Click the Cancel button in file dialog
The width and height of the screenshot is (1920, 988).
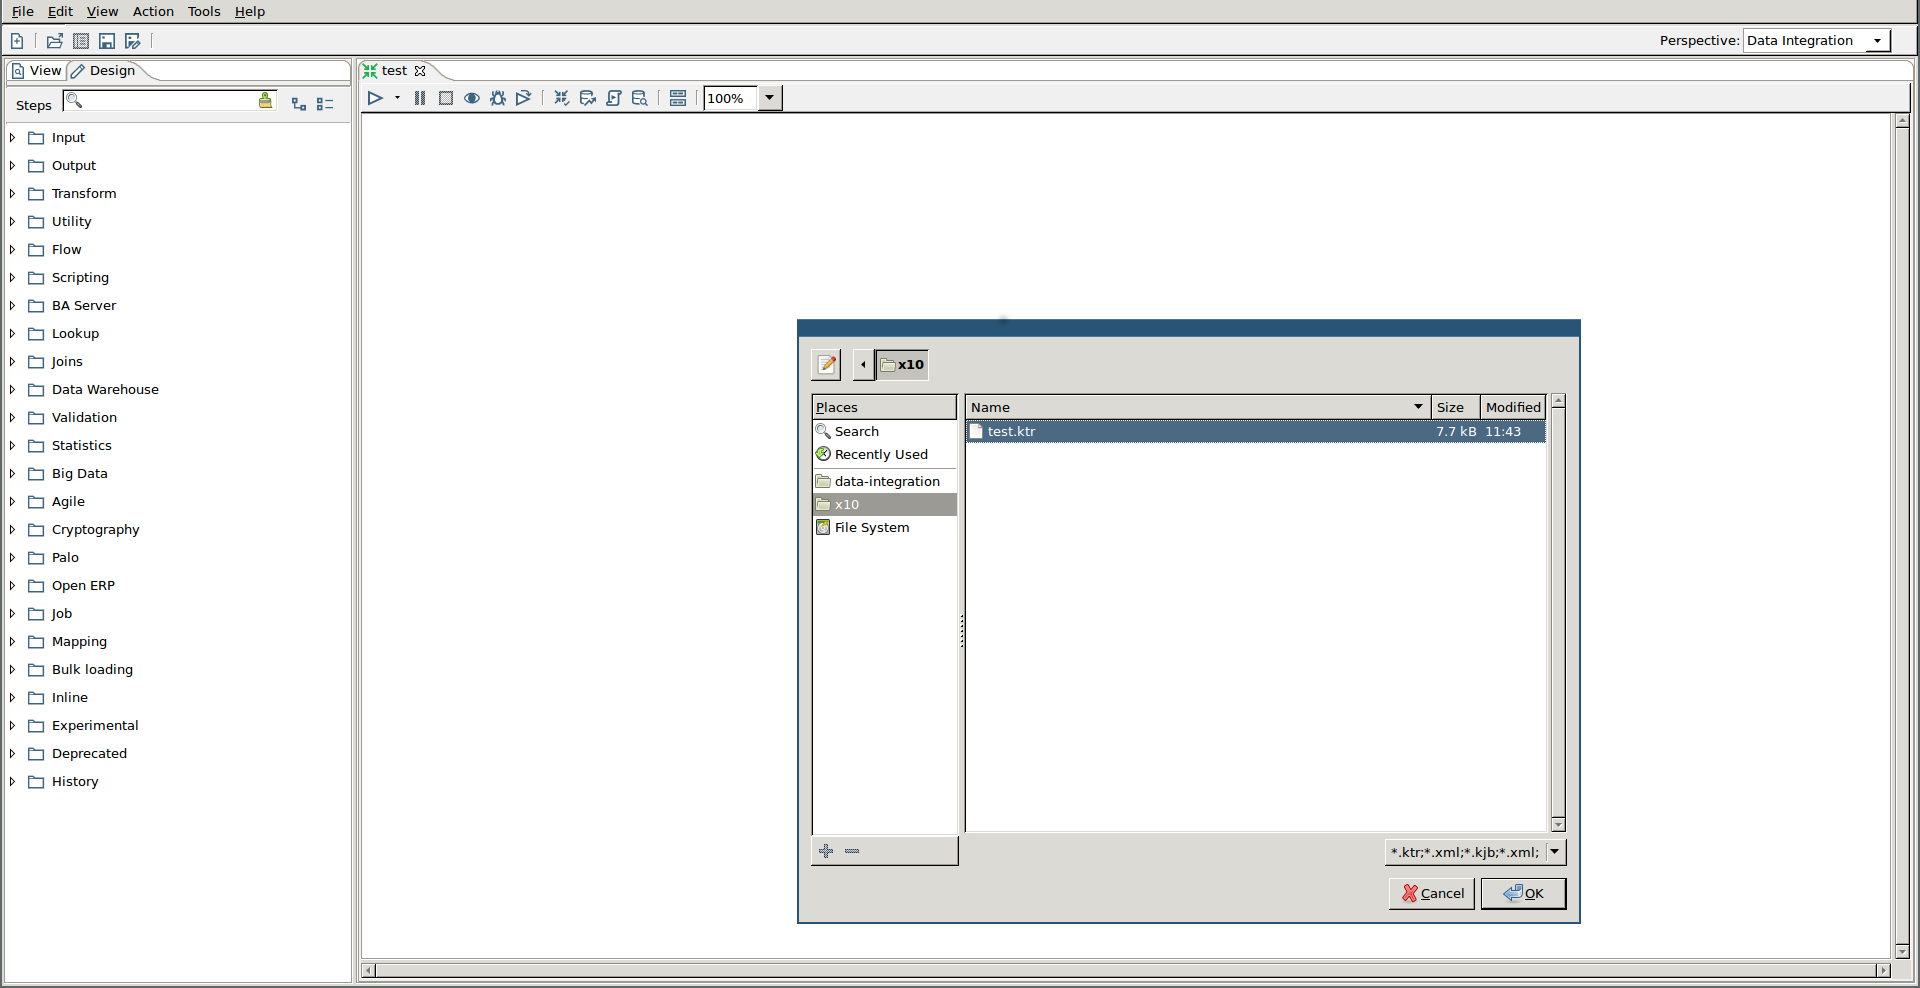[1432, 894]
